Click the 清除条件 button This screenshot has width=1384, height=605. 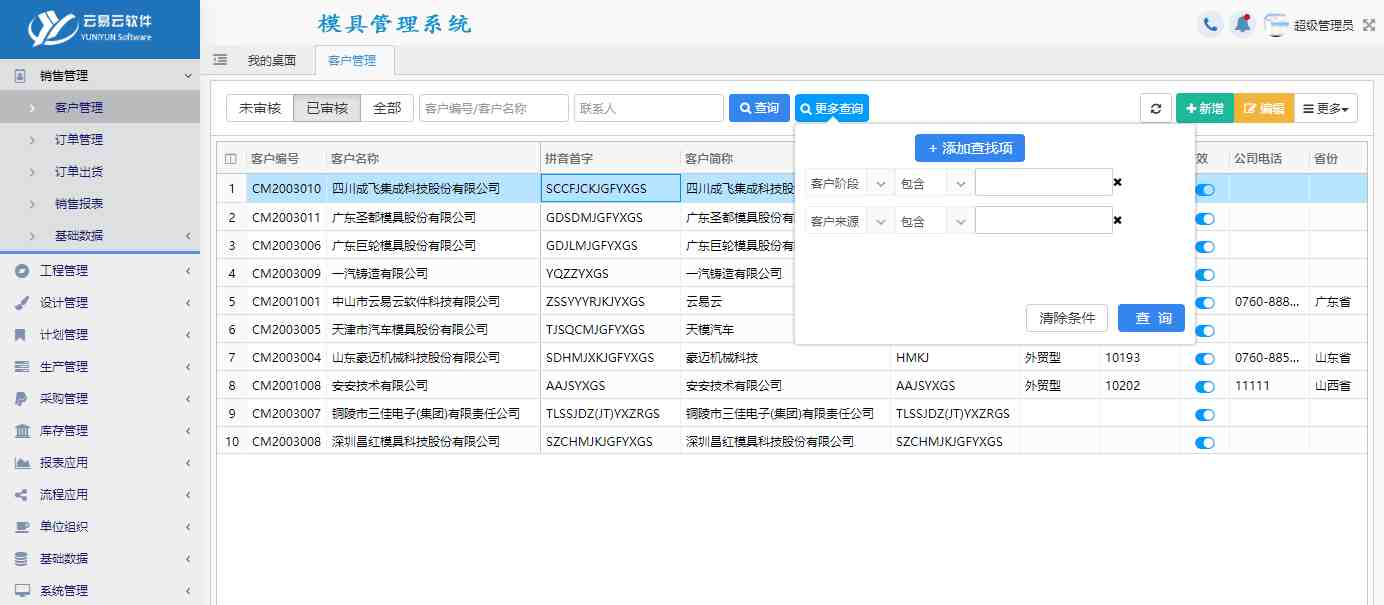pyautogui.click(x=1067, y=318)
